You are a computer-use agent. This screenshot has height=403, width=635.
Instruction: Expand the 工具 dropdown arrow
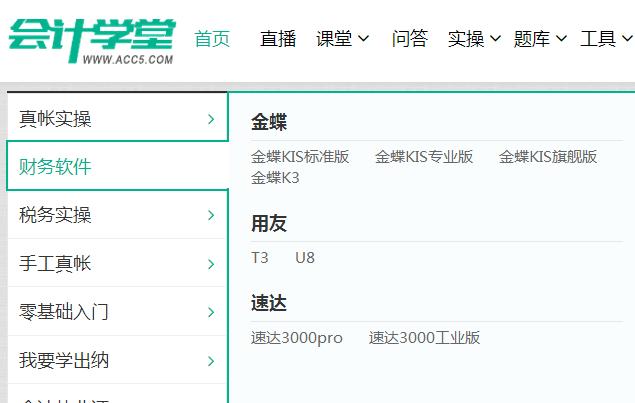click(627, 39)
